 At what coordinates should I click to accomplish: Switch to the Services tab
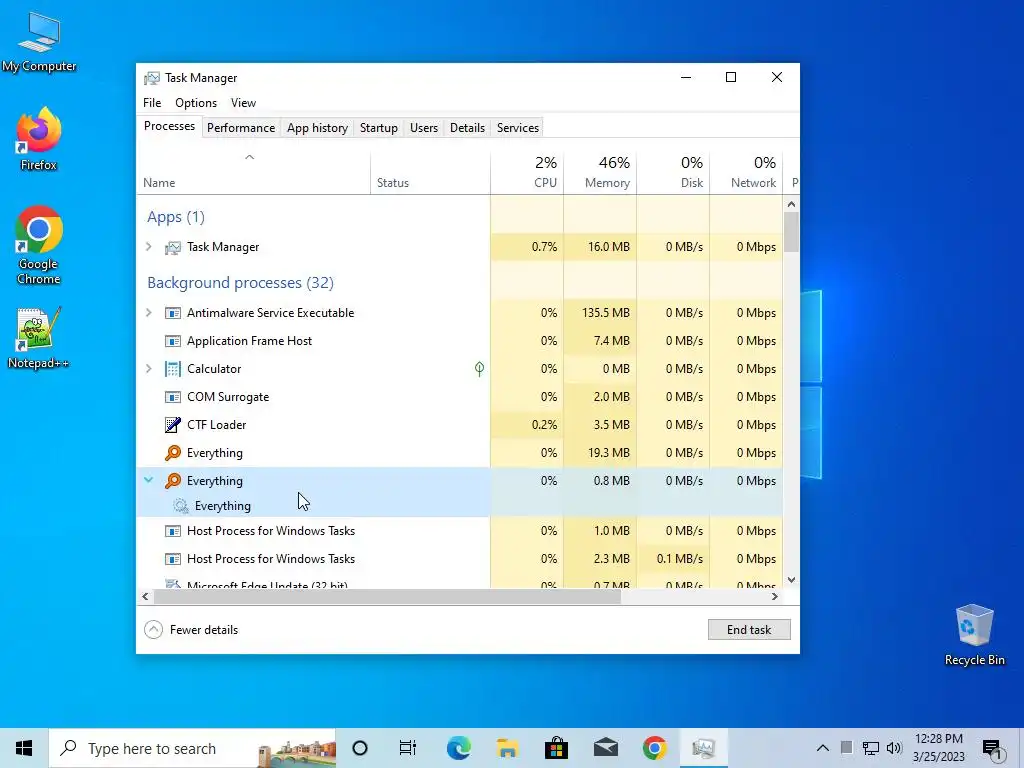click(x=518, y=128)
